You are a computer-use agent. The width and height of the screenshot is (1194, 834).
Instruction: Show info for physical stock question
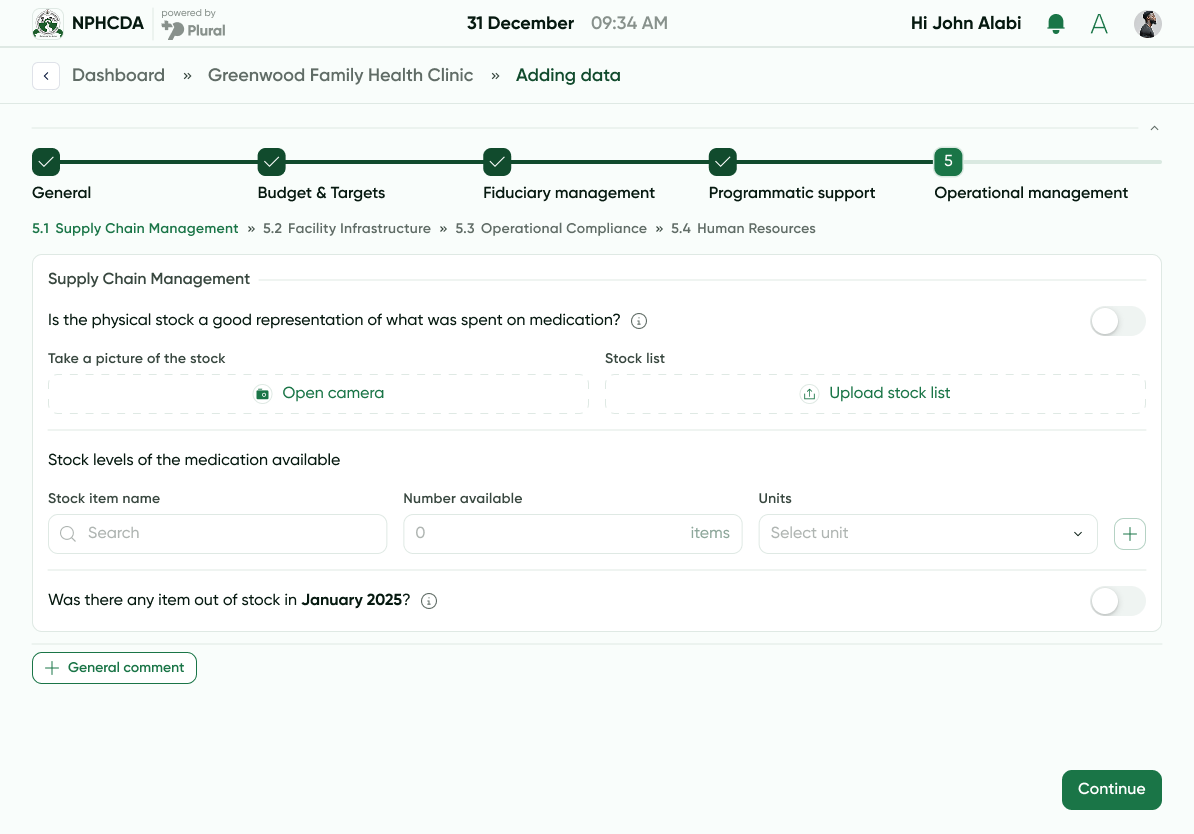click(x=639, y=321)
